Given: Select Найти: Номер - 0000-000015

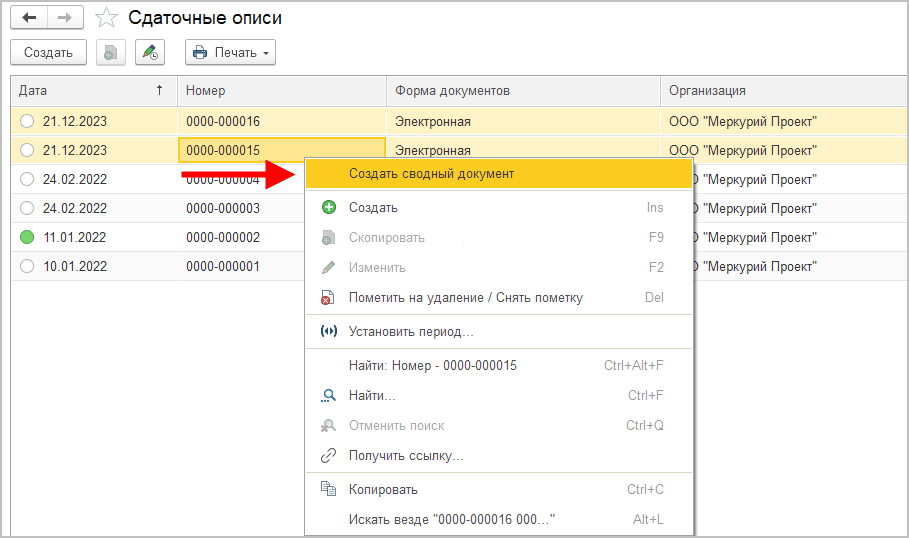Looking at the screenshot, I should pos(432,366).
